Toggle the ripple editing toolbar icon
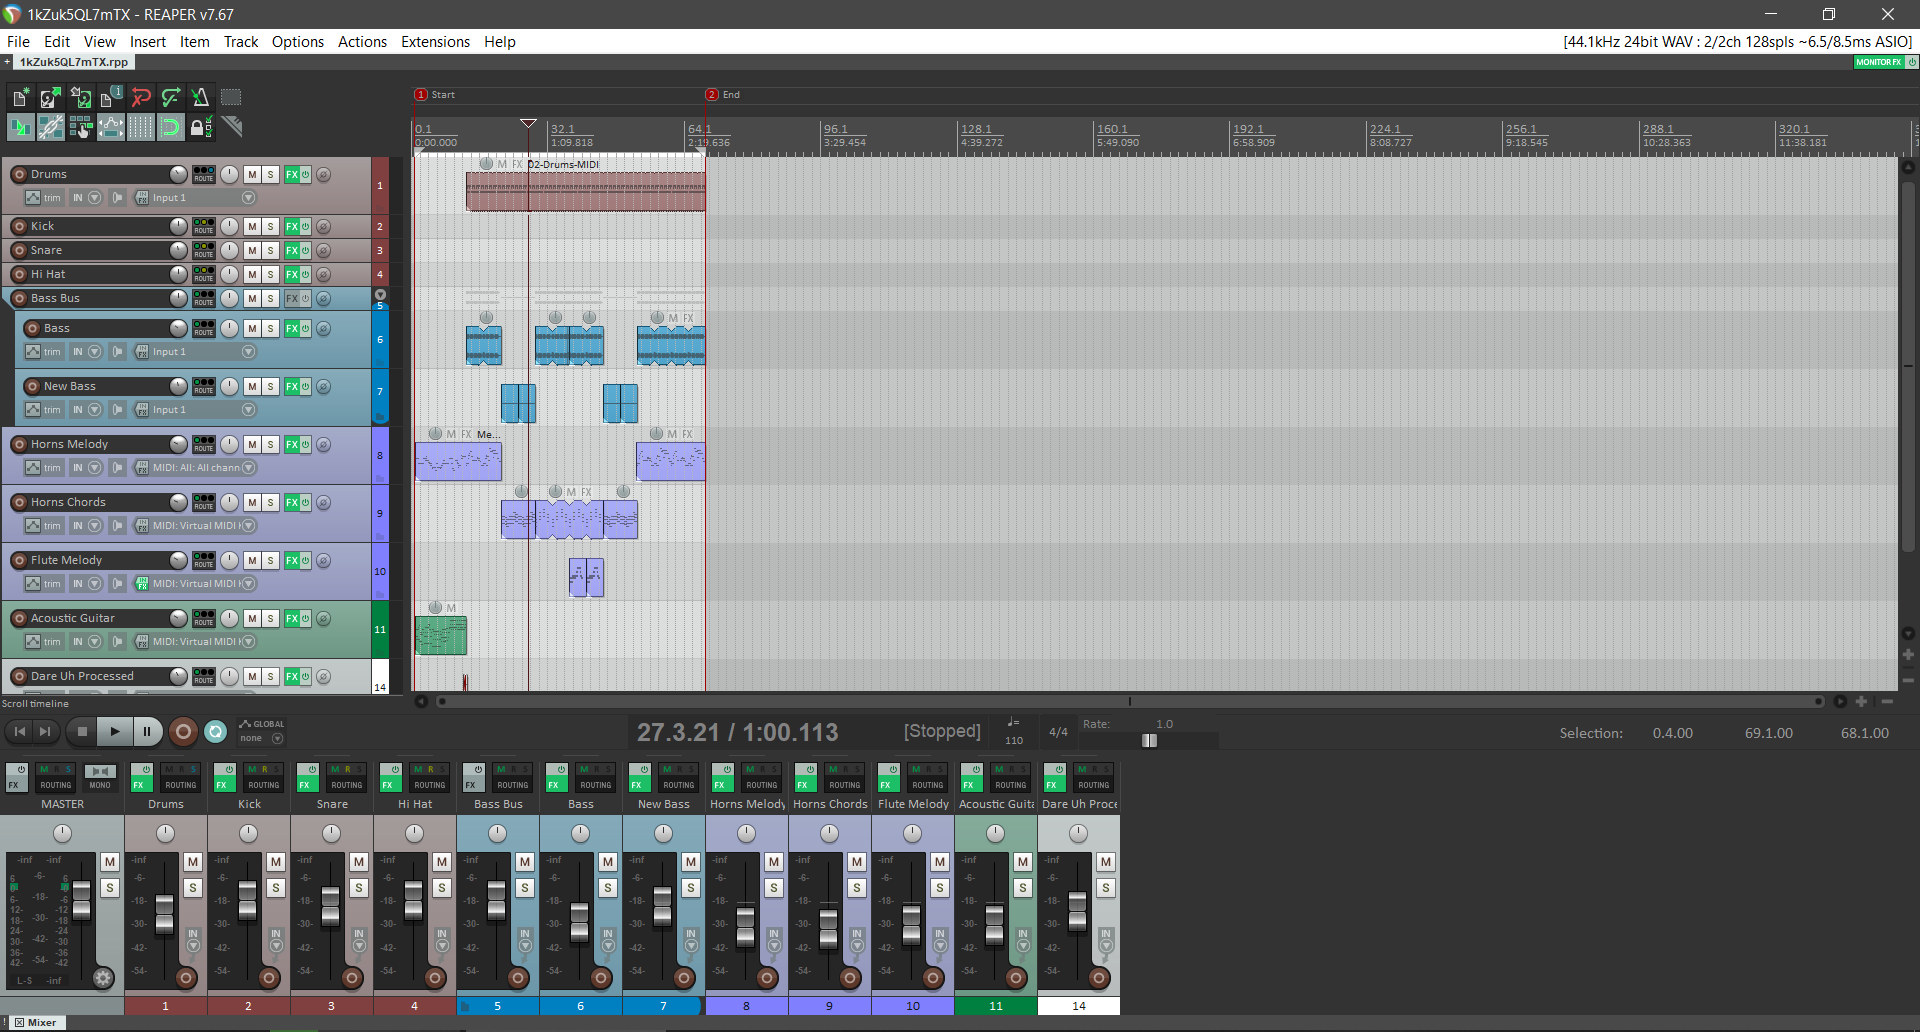This screenshot has height=1032, width=1920. pos(80,127)
